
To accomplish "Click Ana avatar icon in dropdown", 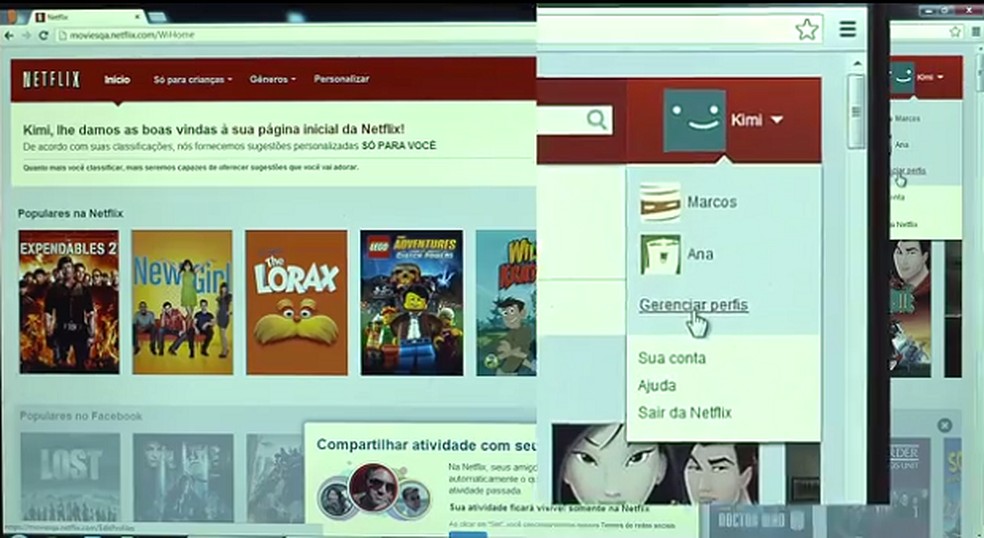I will 660,254.
